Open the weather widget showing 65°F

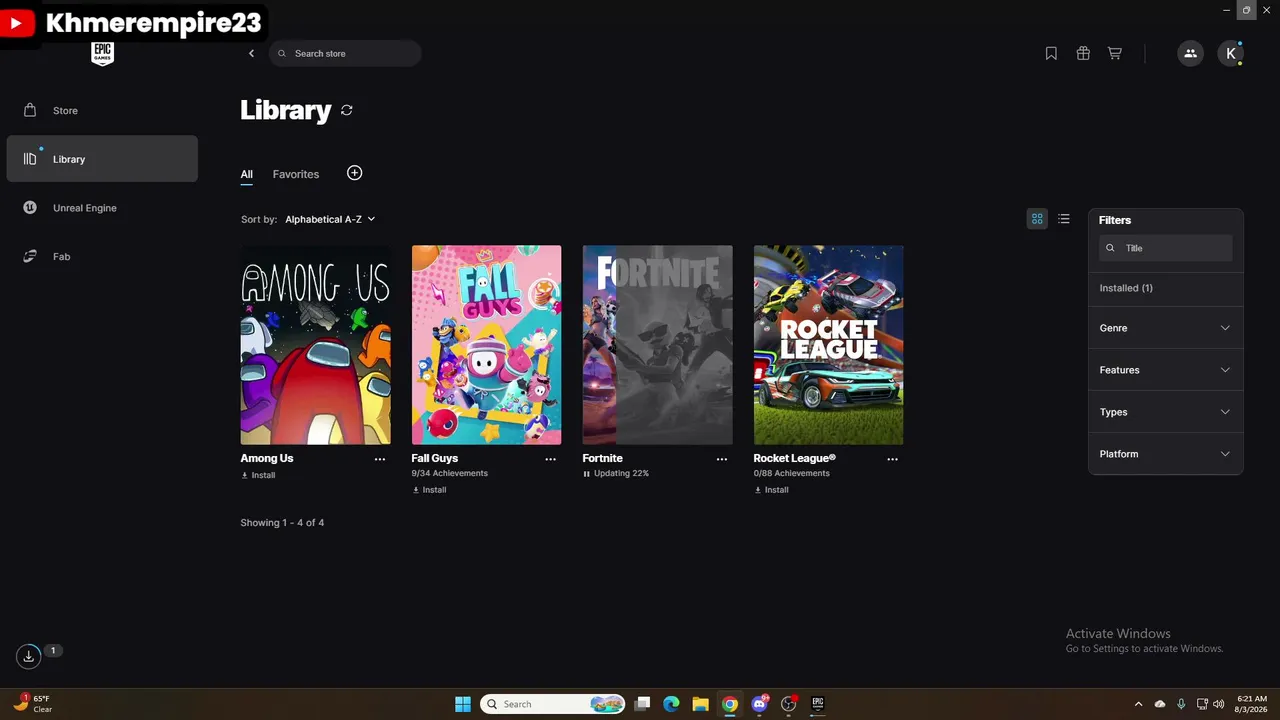pos(33,704)
